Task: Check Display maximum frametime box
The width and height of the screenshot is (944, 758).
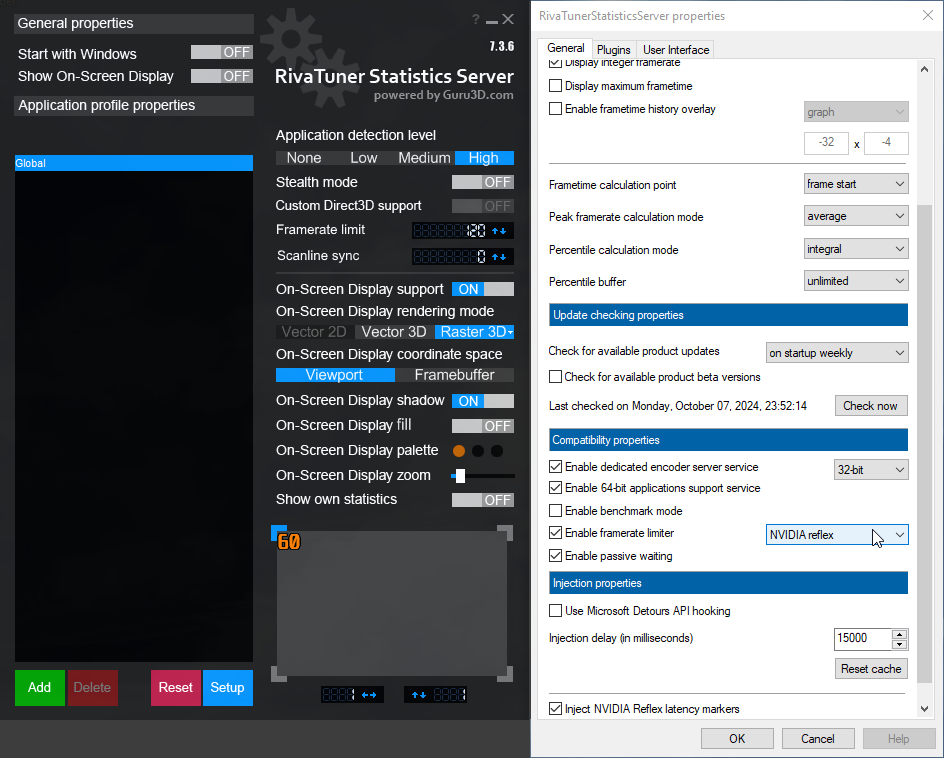Action: [x=556, y=85]
